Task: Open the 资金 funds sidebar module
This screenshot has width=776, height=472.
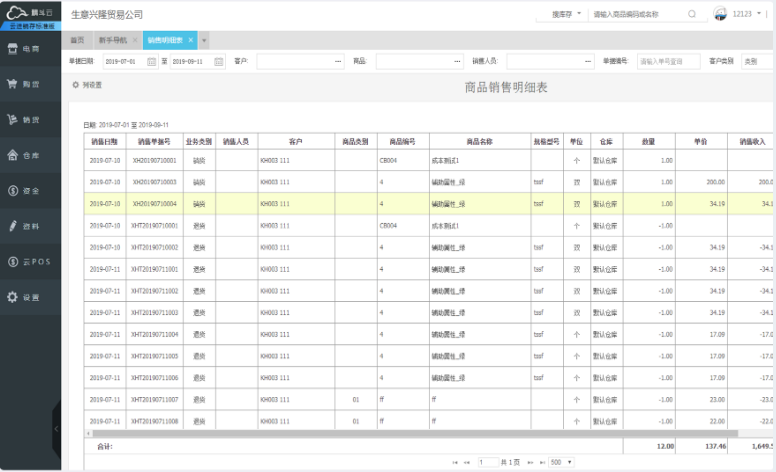Action: click(30, 191)
